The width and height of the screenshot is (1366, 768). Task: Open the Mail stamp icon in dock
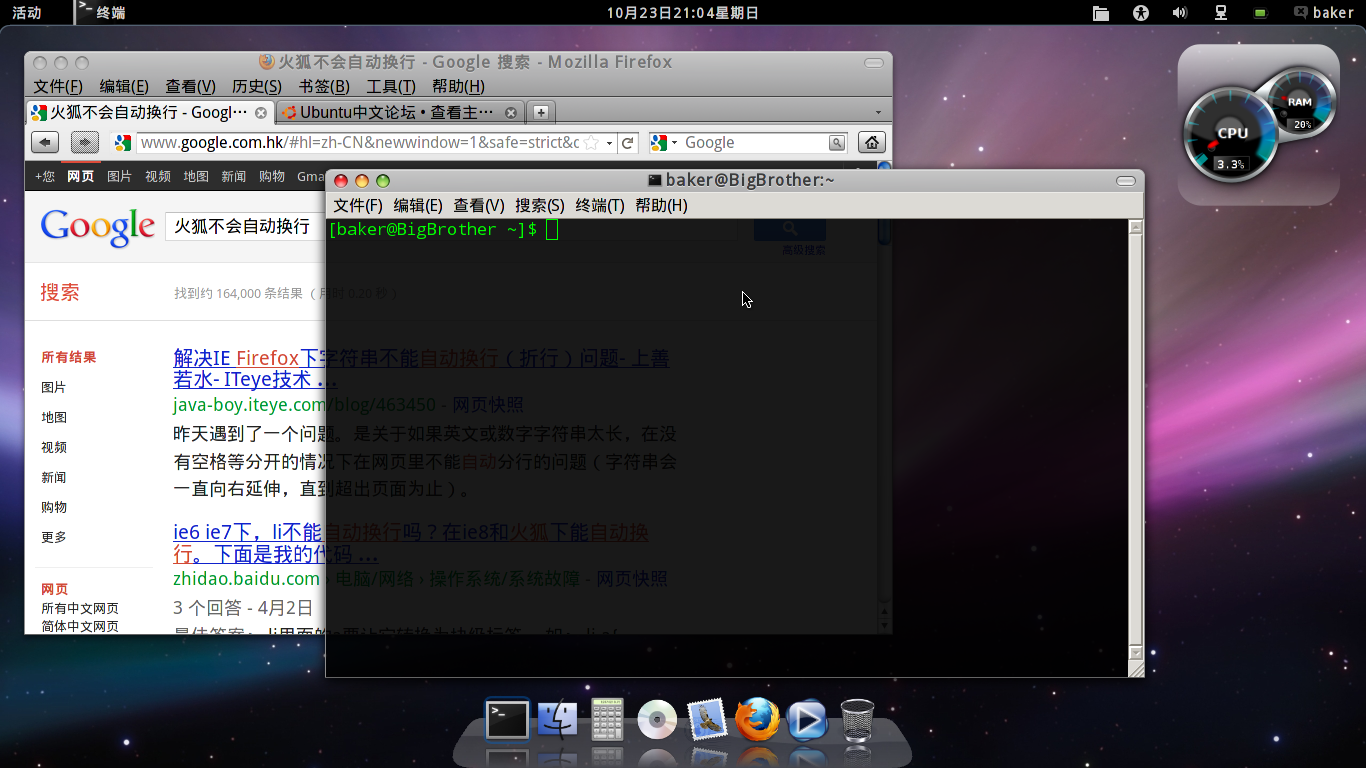[x=707, y=719]
